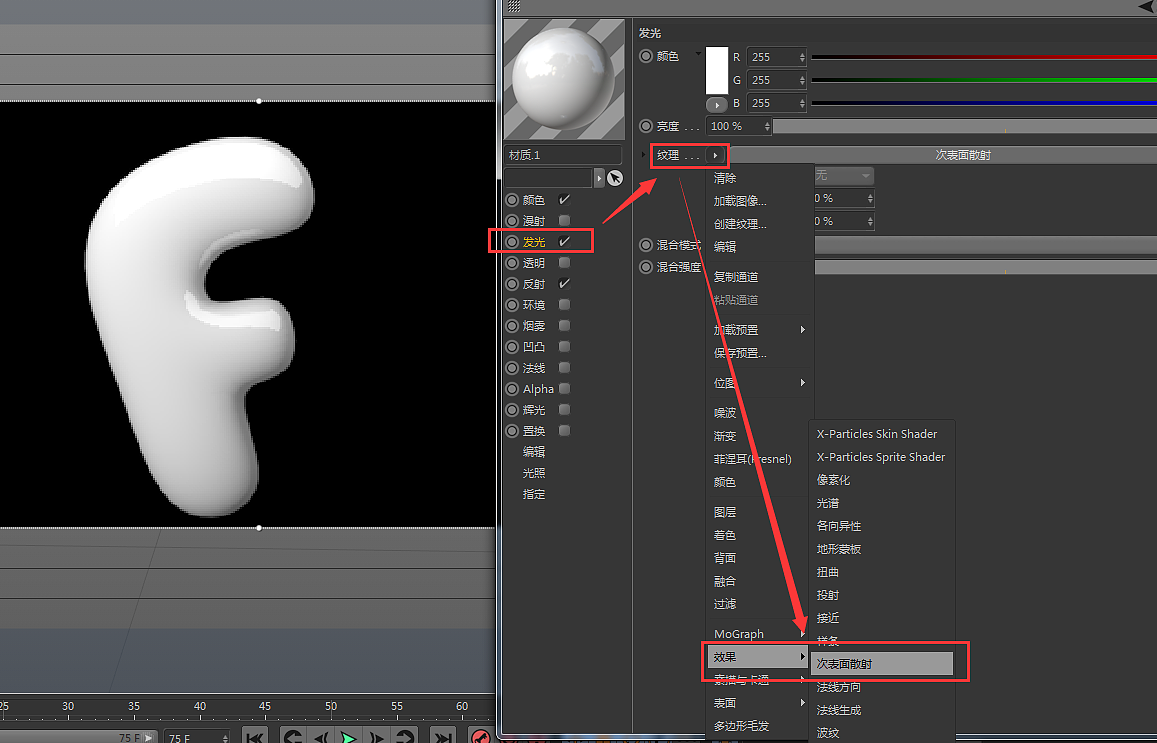1157x743 pixels.
Task: Click the grip icon atop material editor
Action: [514, 6]
